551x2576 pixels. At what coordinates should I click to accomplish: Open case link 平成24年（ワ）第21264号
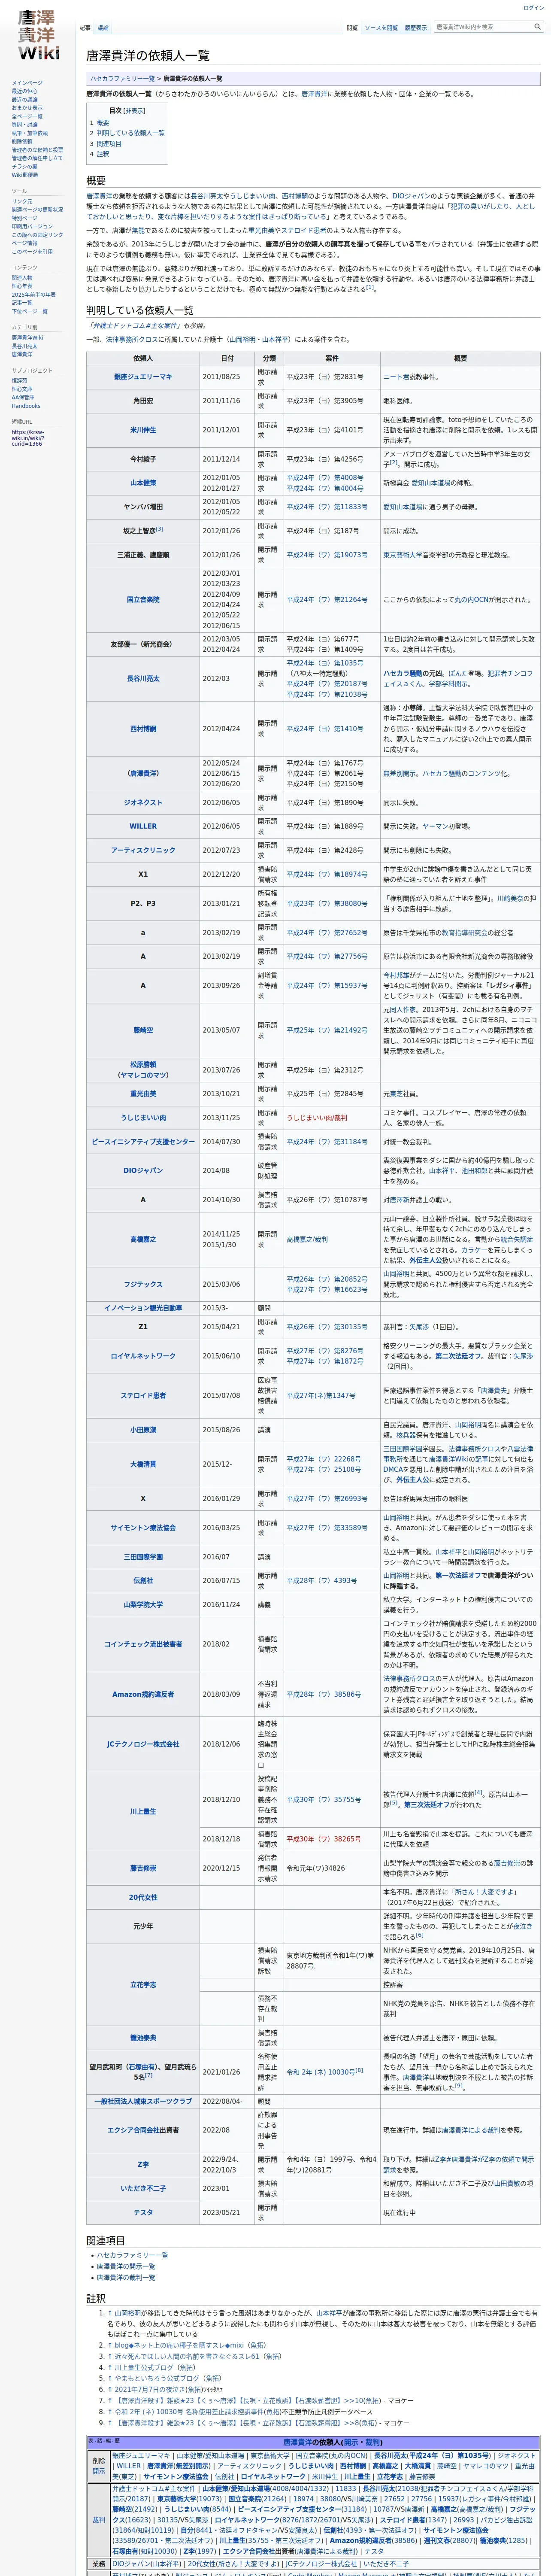[x=327, y=600]
